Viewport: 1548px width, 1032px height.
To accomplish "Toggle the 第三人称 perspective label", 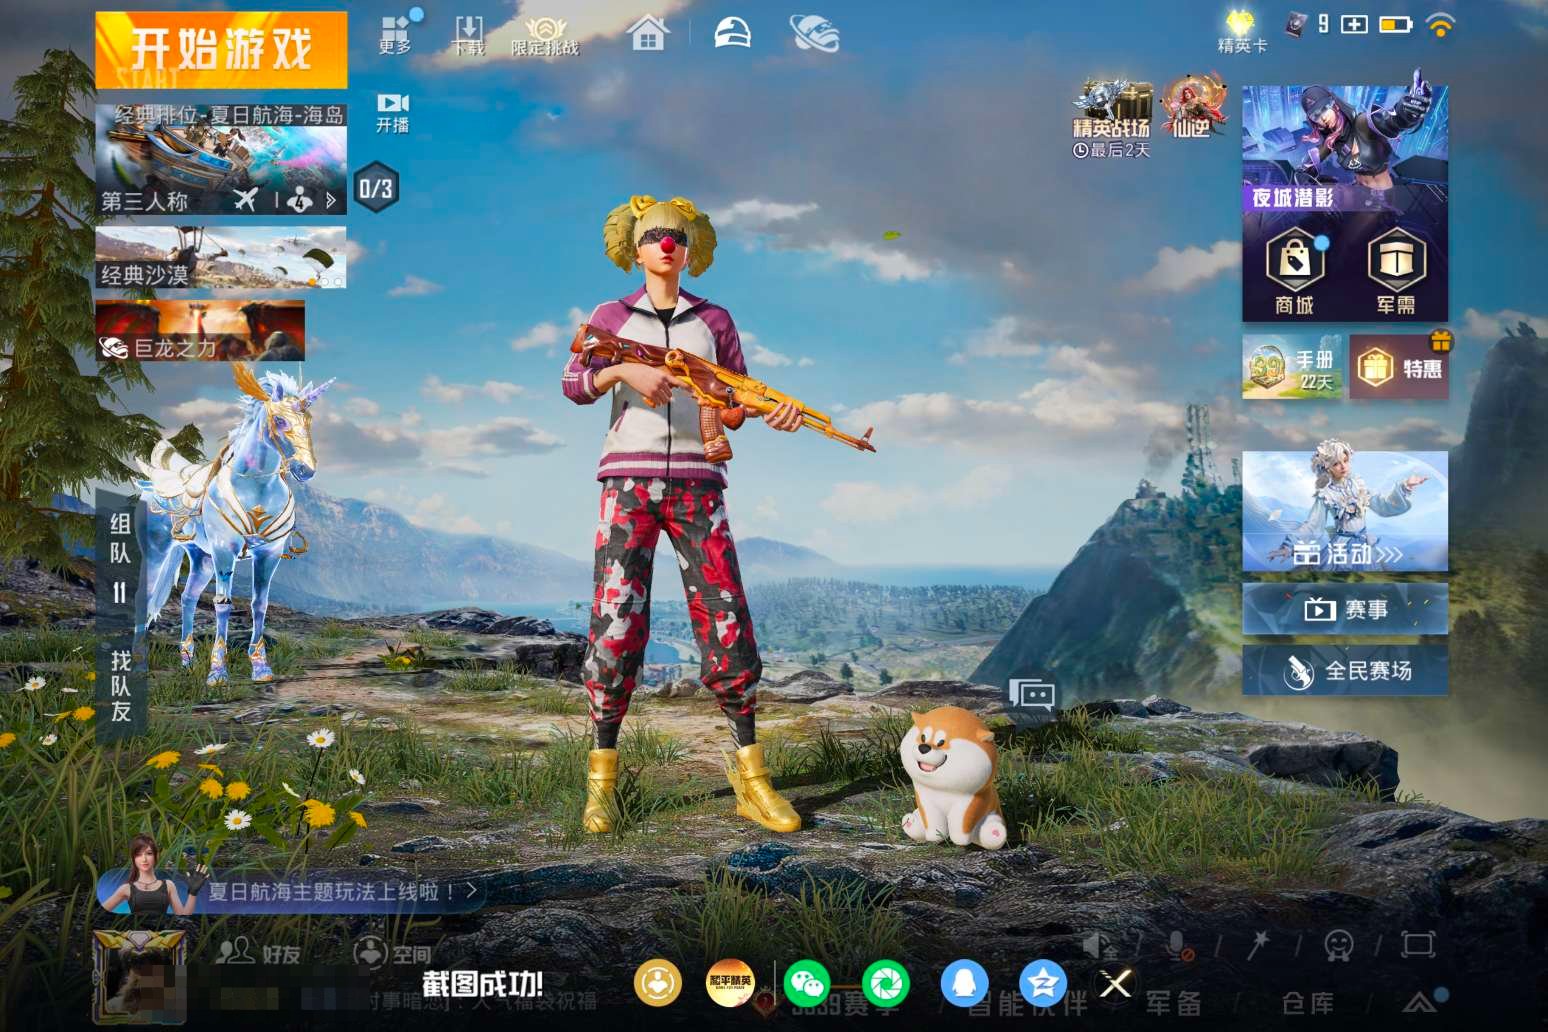I will tap(145, 201).
